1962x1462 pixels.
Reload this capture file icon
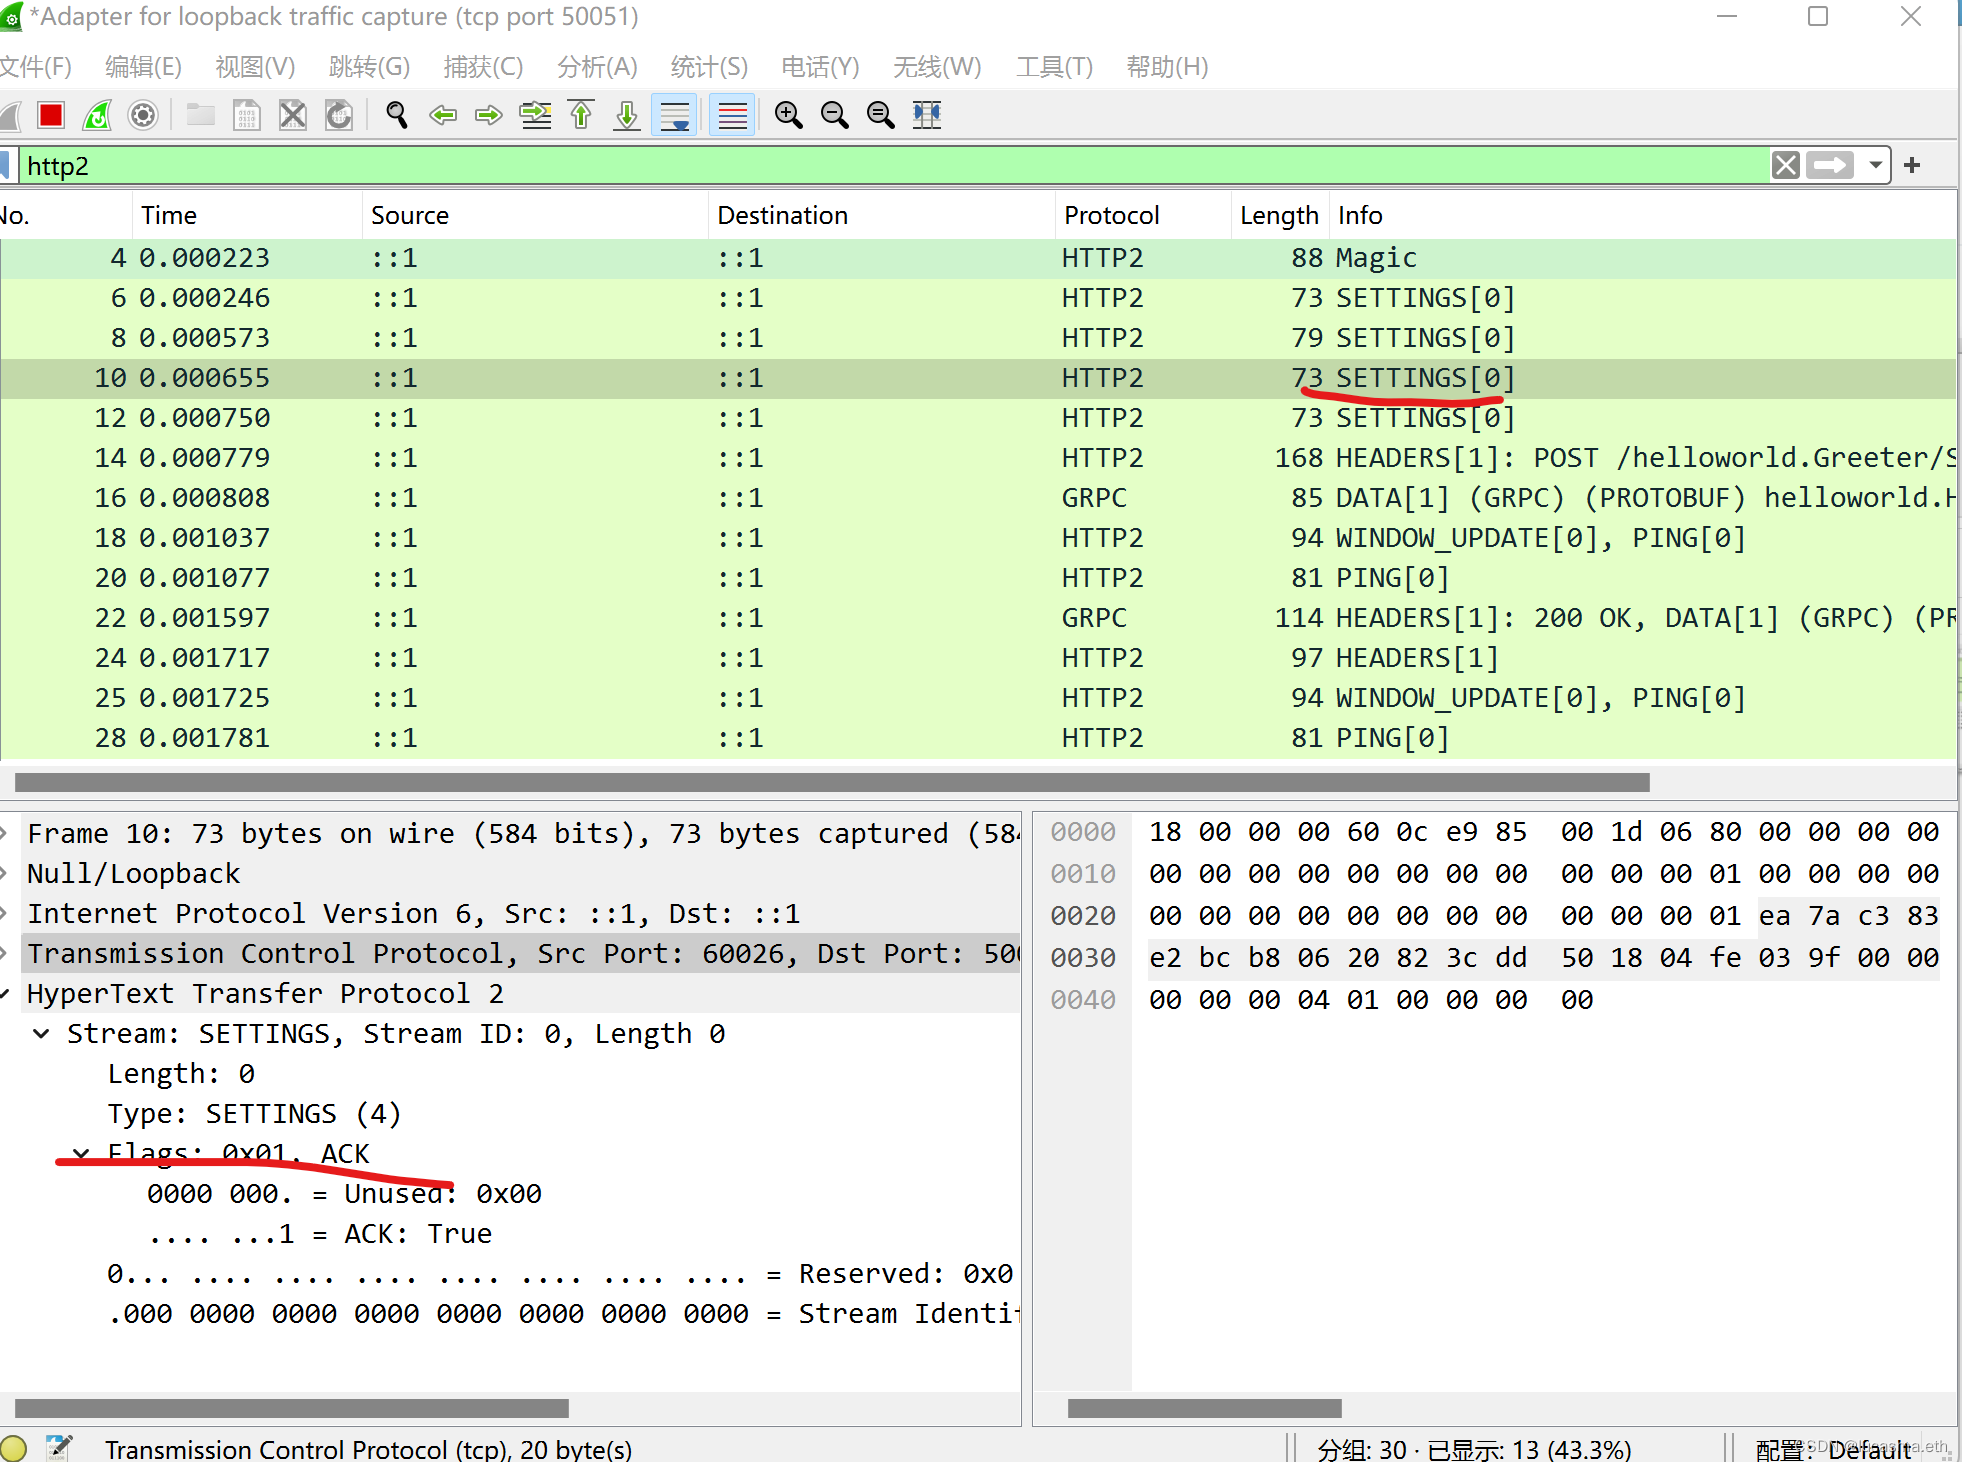[x=339, y=115]
